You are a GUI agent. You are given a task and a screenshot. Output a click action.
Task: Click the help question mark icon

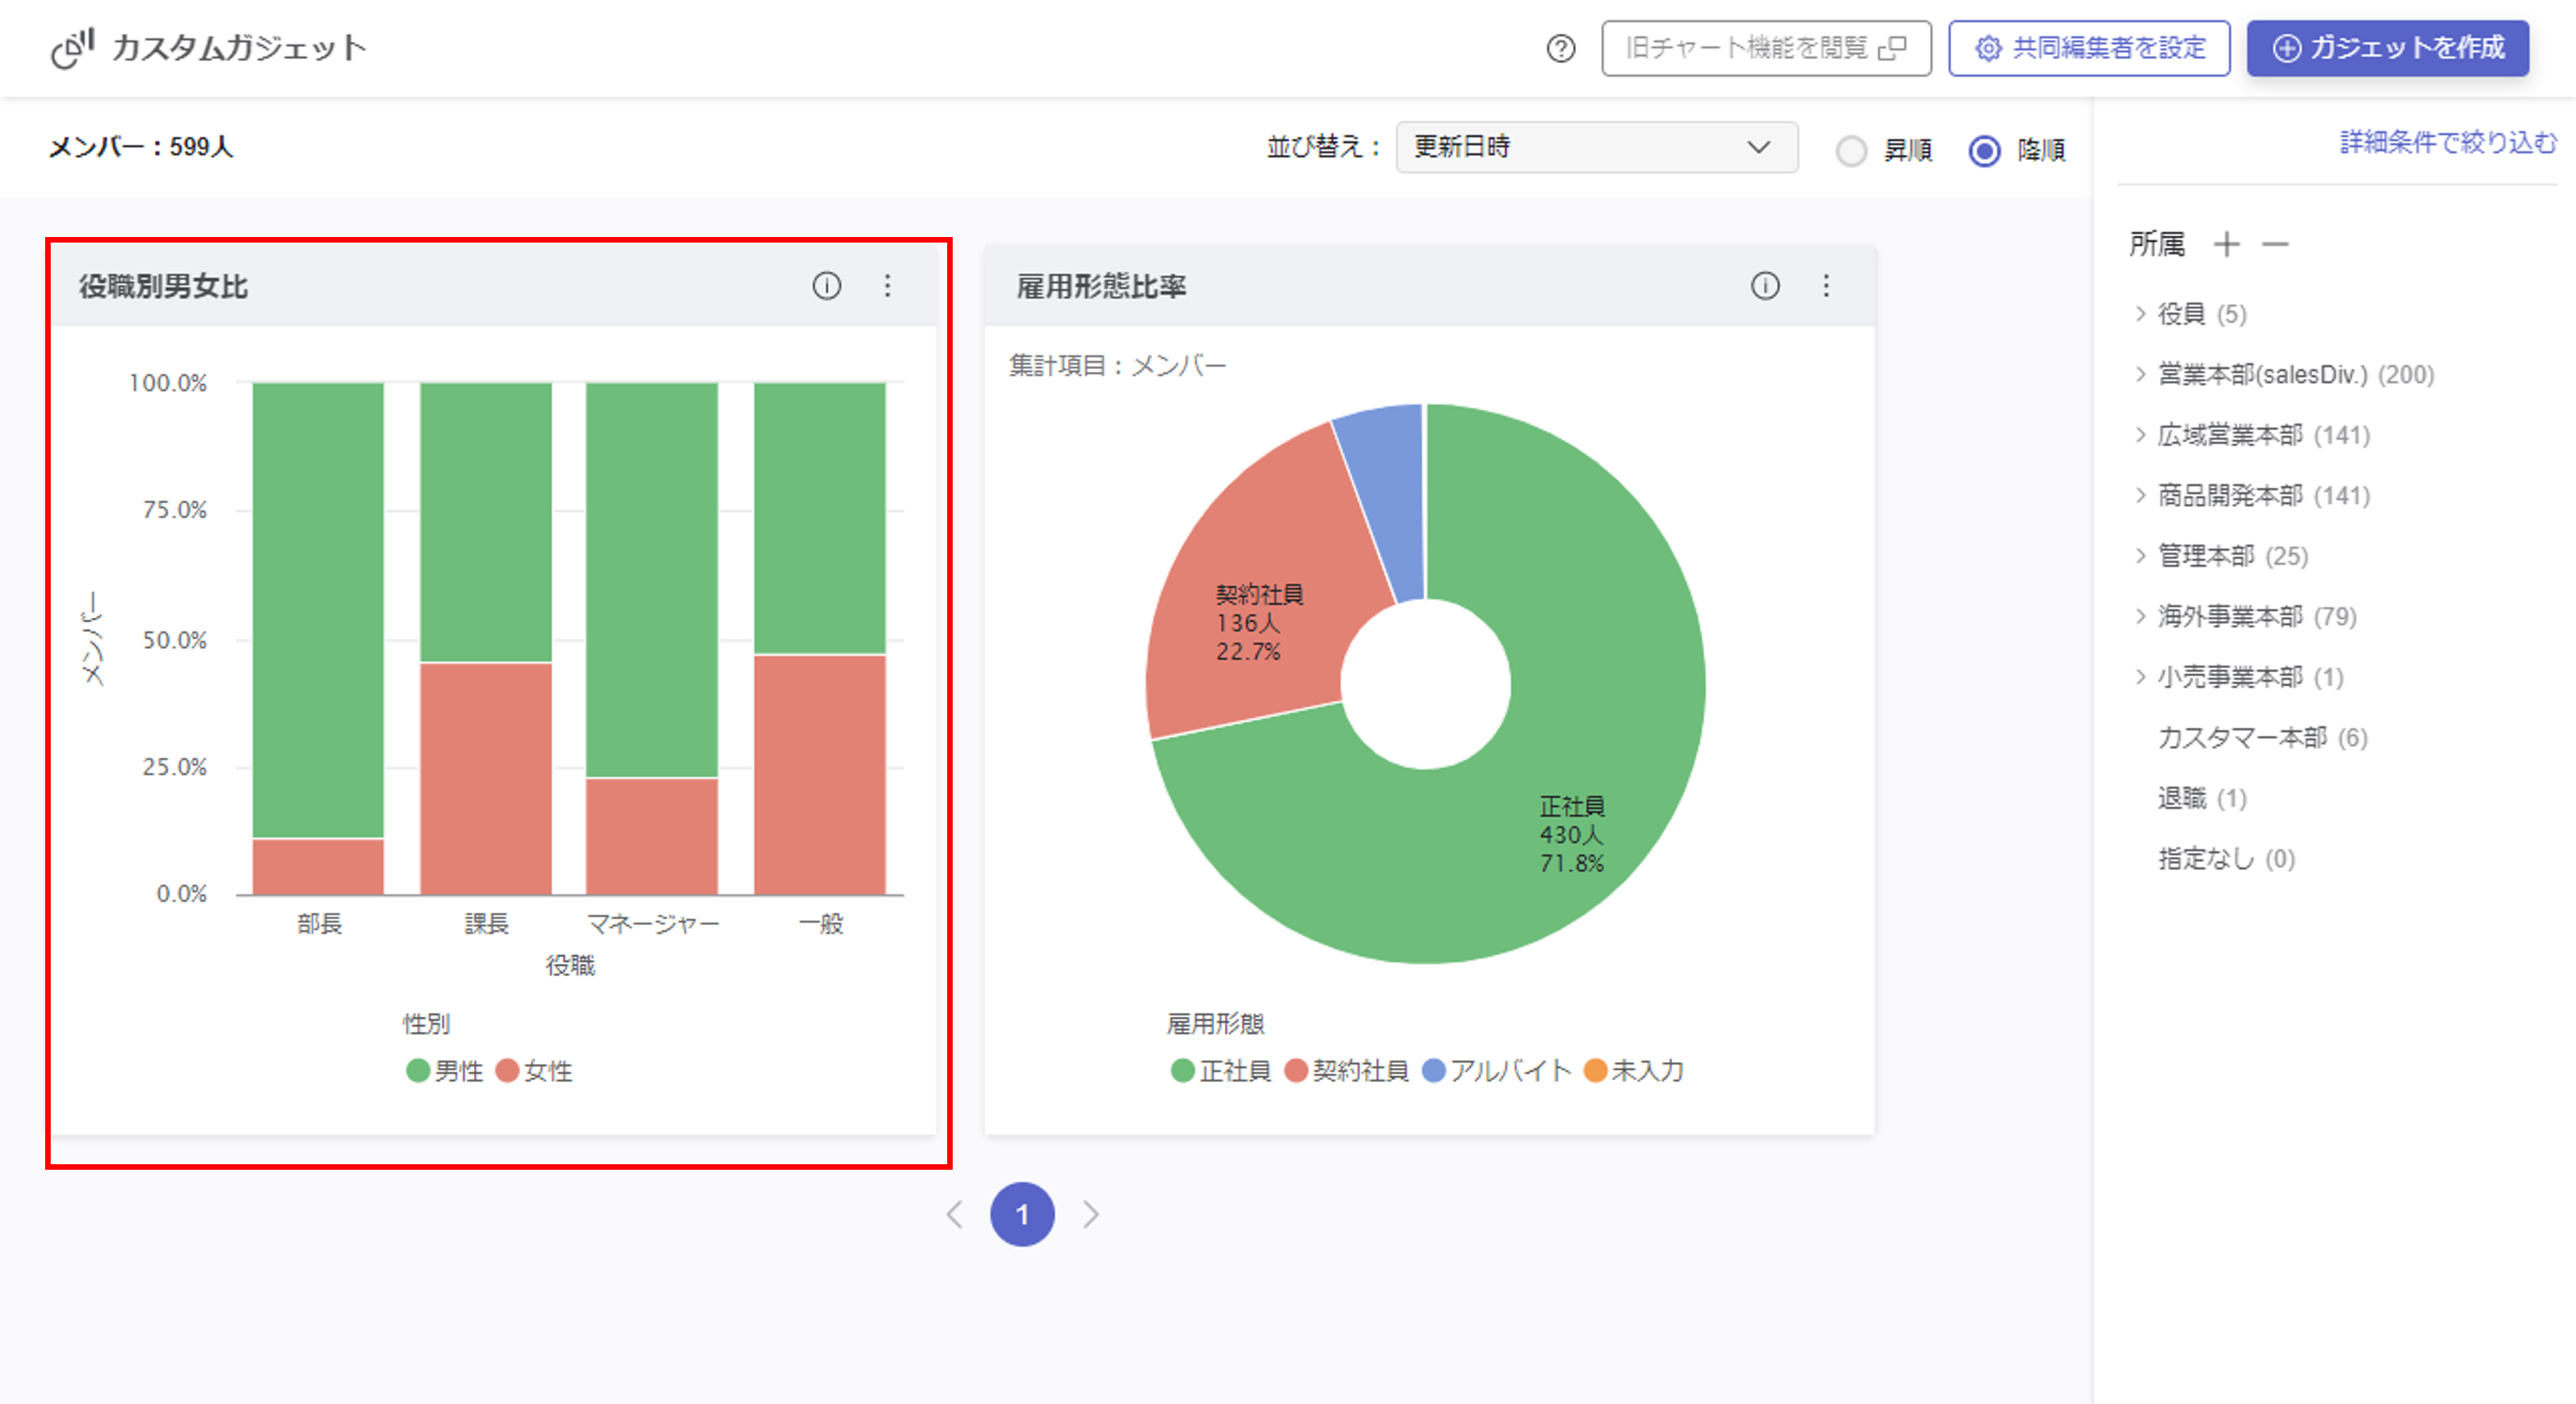1560,48
